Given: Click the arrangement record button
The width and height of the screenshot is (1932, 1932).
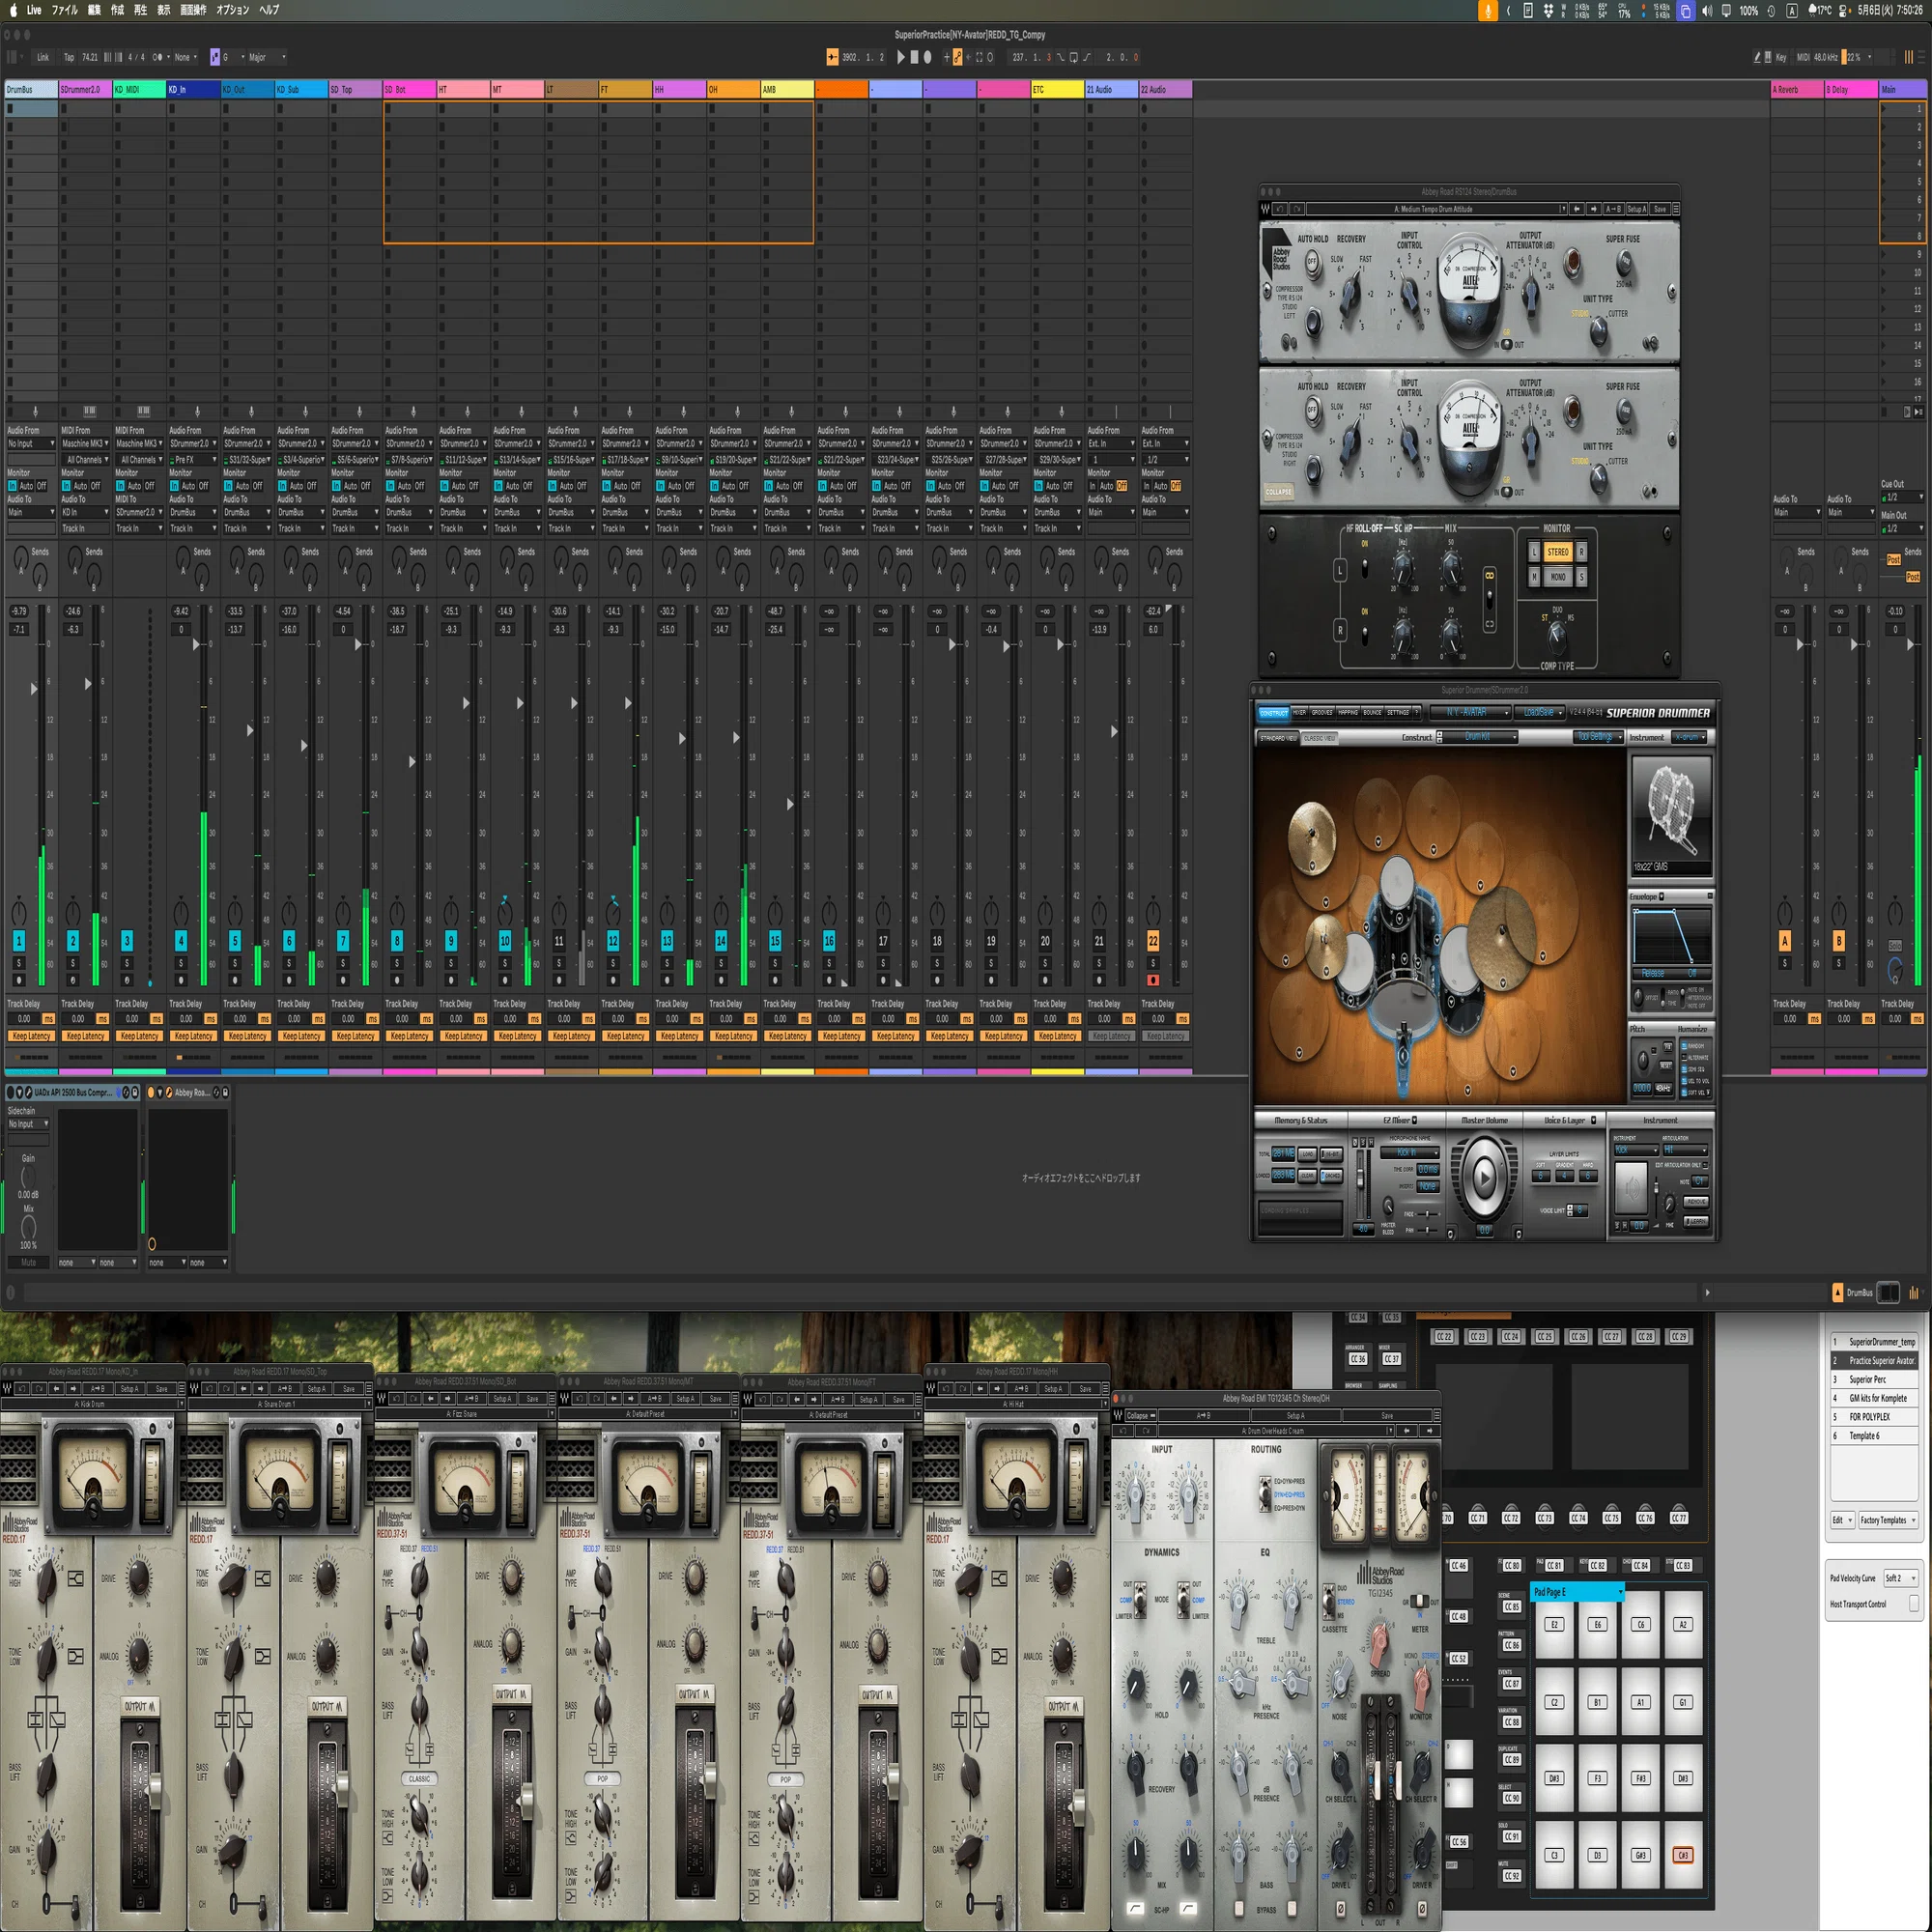Looking at the screenshot, I should click(928, 57).
